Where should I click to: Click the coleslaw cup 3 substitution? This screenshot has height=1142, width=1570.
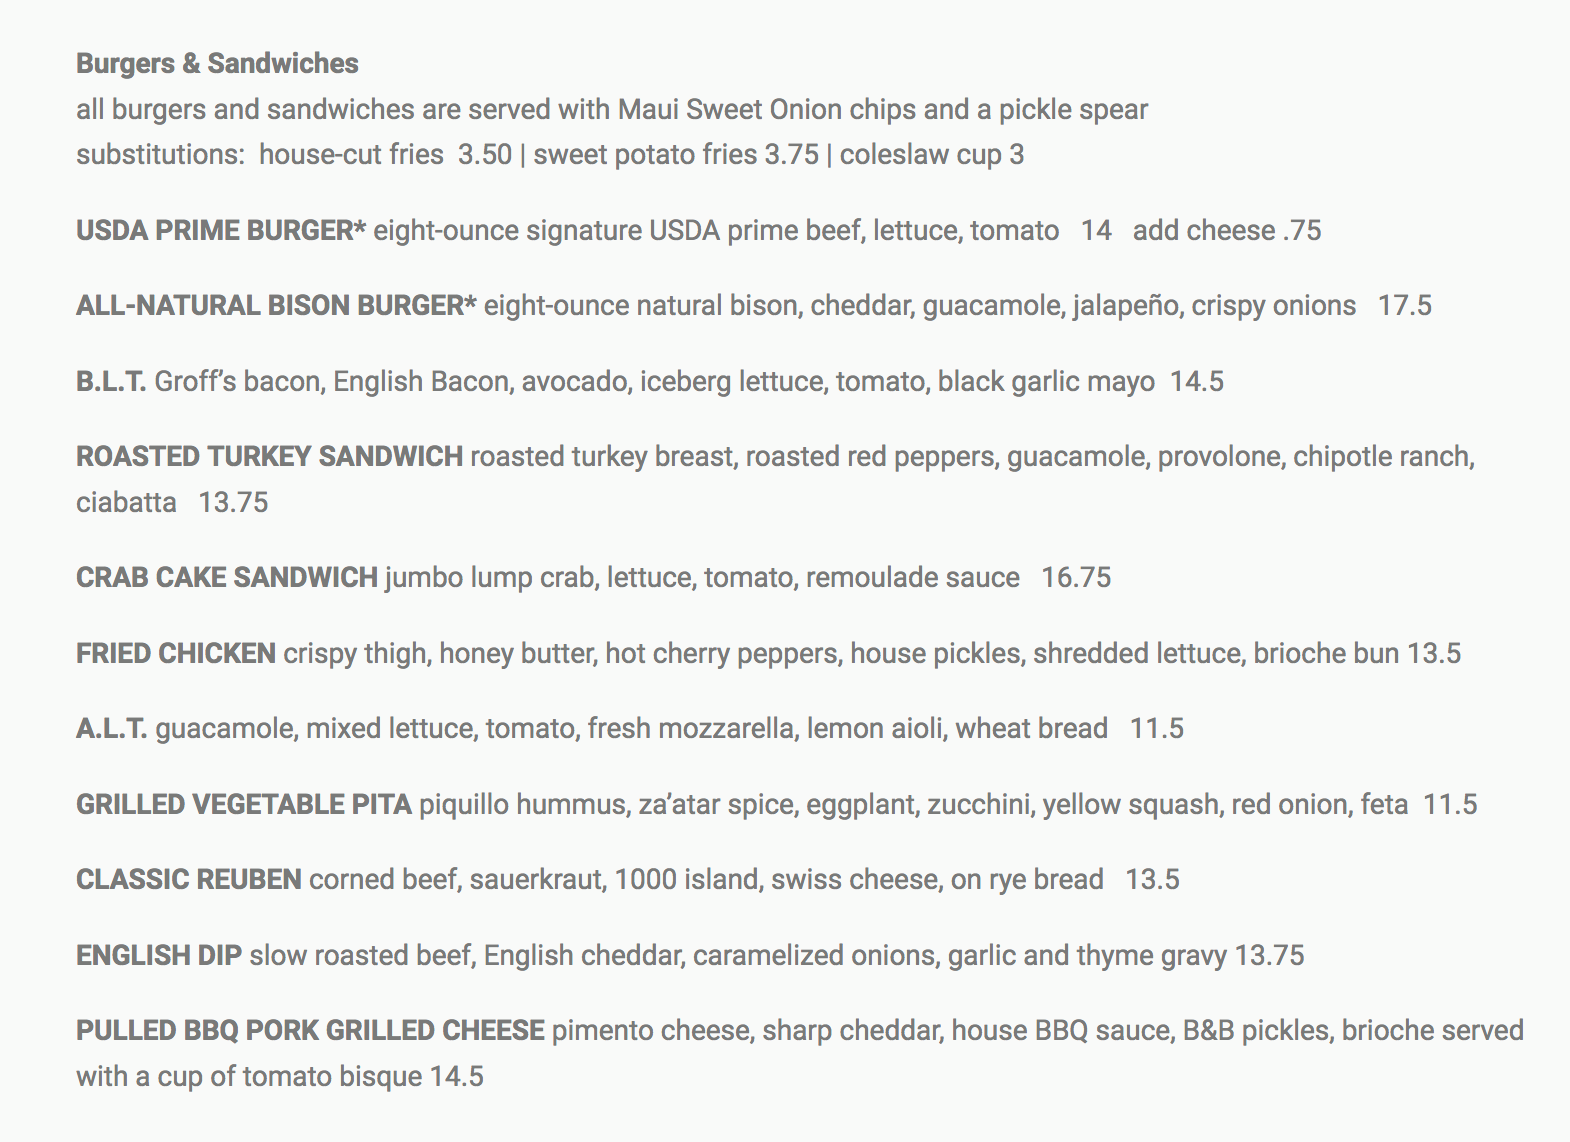coord(931,155)
